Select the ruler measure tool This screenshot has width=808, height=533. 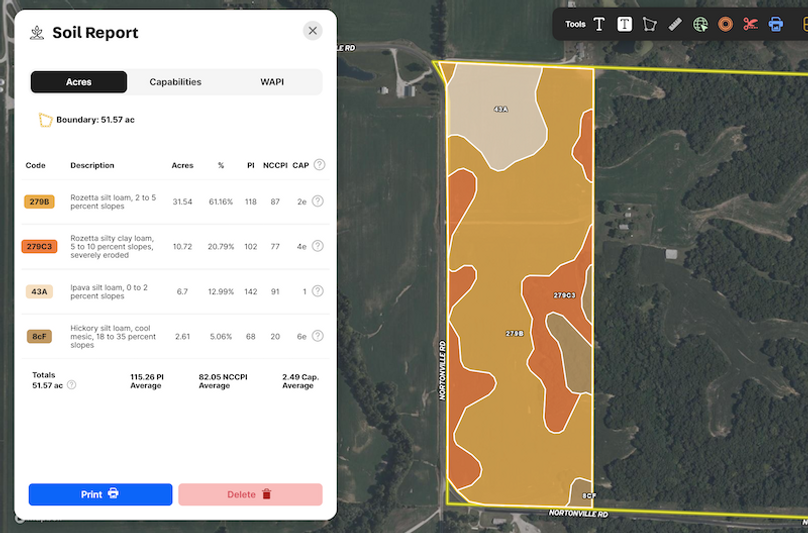click(x=675, y=24)
